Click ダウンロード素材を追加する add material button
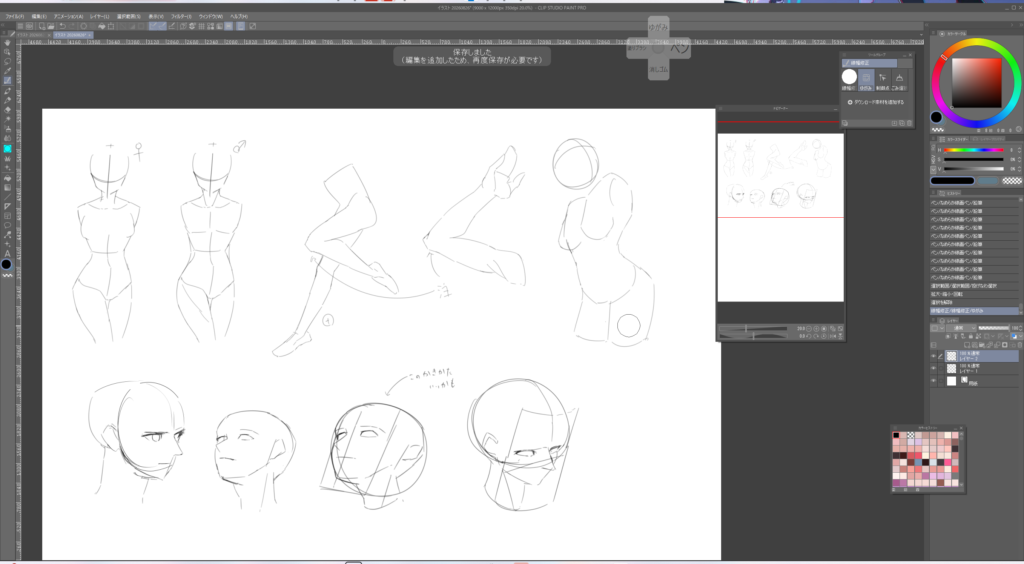Image resolution: width=1024 pixels, height=564 pixels. pyautogui.click(x=876, y=102)
